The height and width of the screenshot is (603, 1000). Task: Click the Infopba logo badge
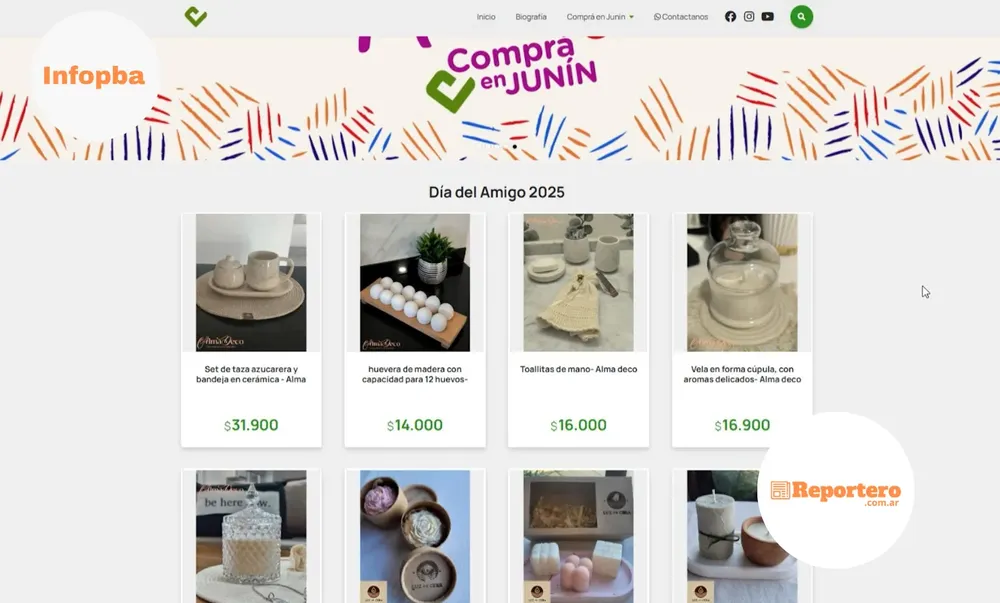click(x=94, y=76)
